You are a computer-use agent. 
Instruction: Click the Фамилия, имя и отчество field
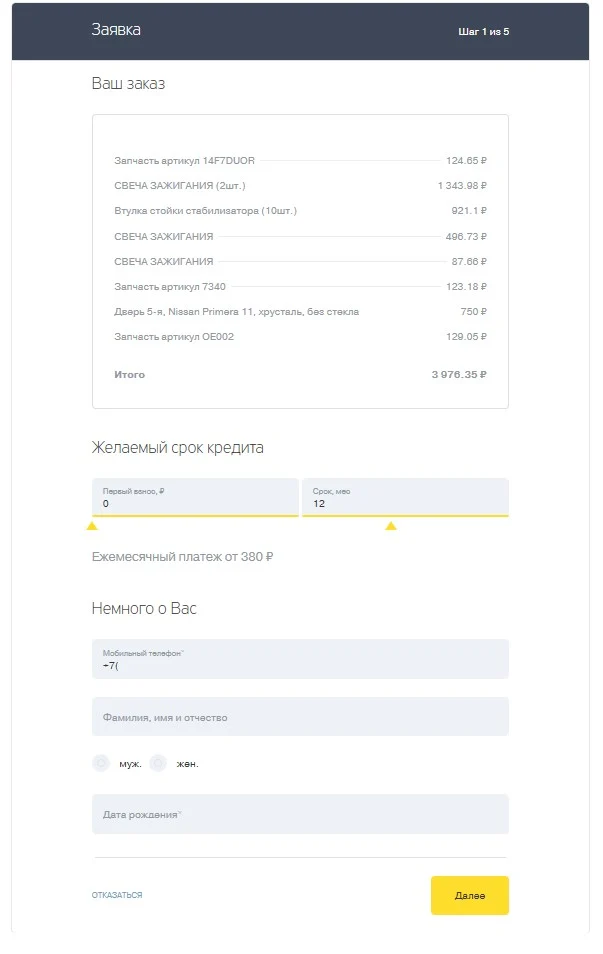[300, 716]
